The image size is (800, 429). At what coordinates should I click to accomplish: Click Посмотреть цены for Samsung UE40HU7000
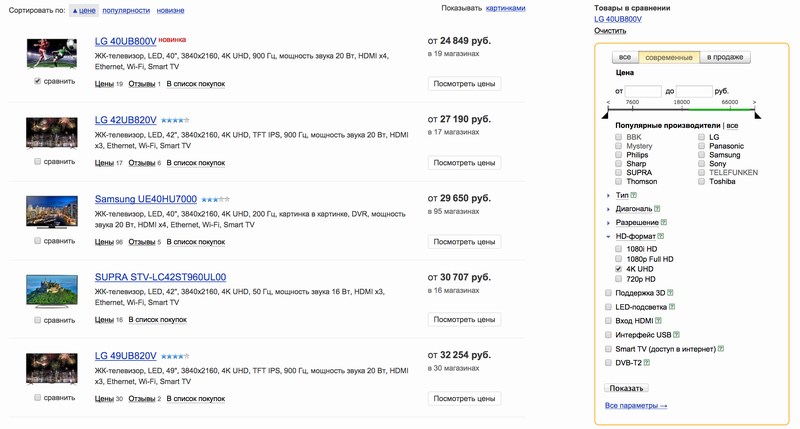pos(464,242)
